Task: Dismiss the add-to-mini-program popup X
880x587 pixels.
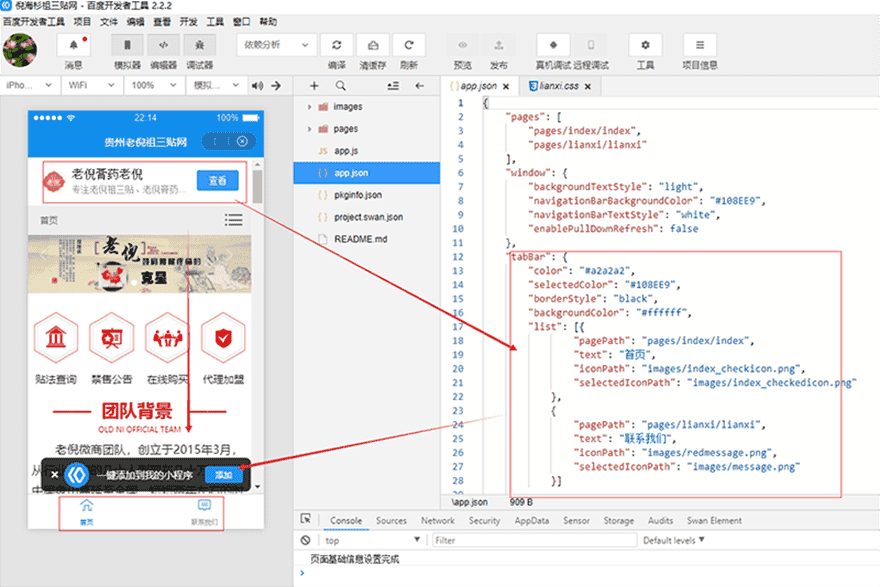Action: click(x=54, y=475)
